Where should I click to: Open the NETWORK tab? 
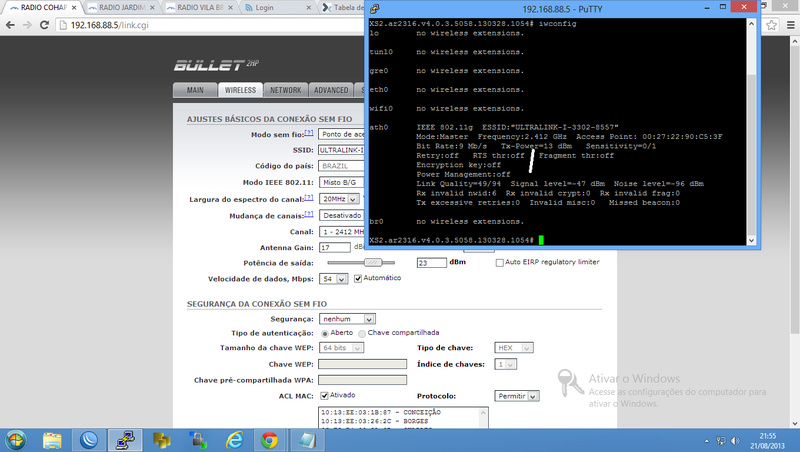coord(286,90)
